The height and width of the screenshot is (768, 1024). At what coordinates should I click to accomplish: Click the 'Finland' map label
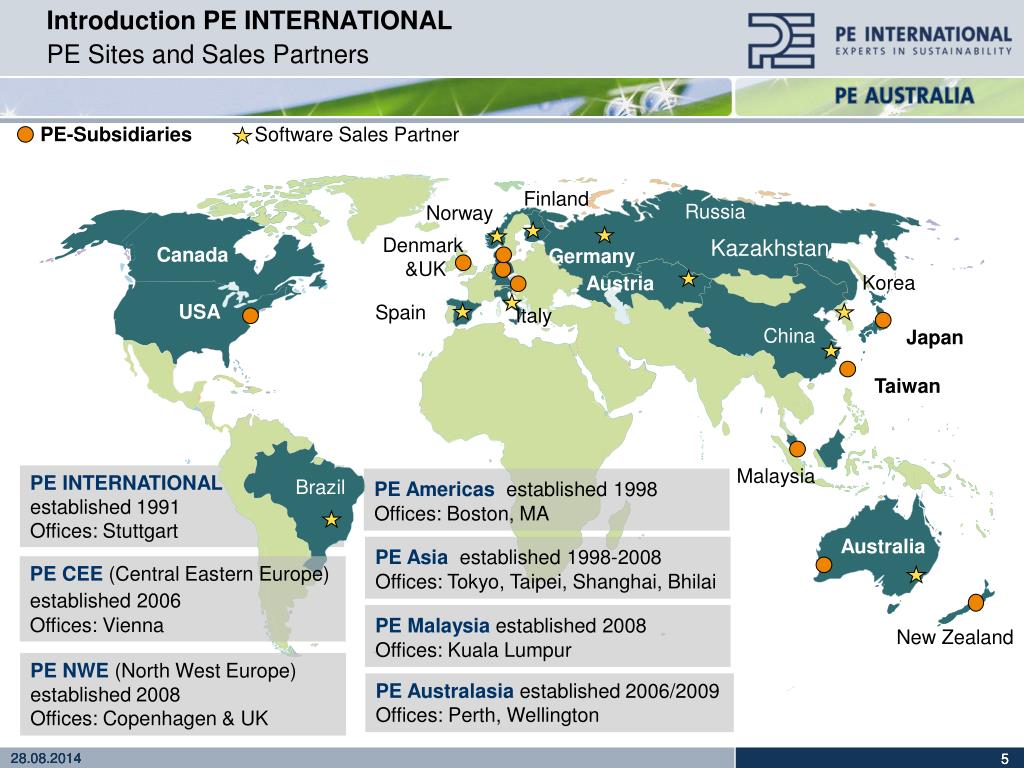[x=556, y=199]
